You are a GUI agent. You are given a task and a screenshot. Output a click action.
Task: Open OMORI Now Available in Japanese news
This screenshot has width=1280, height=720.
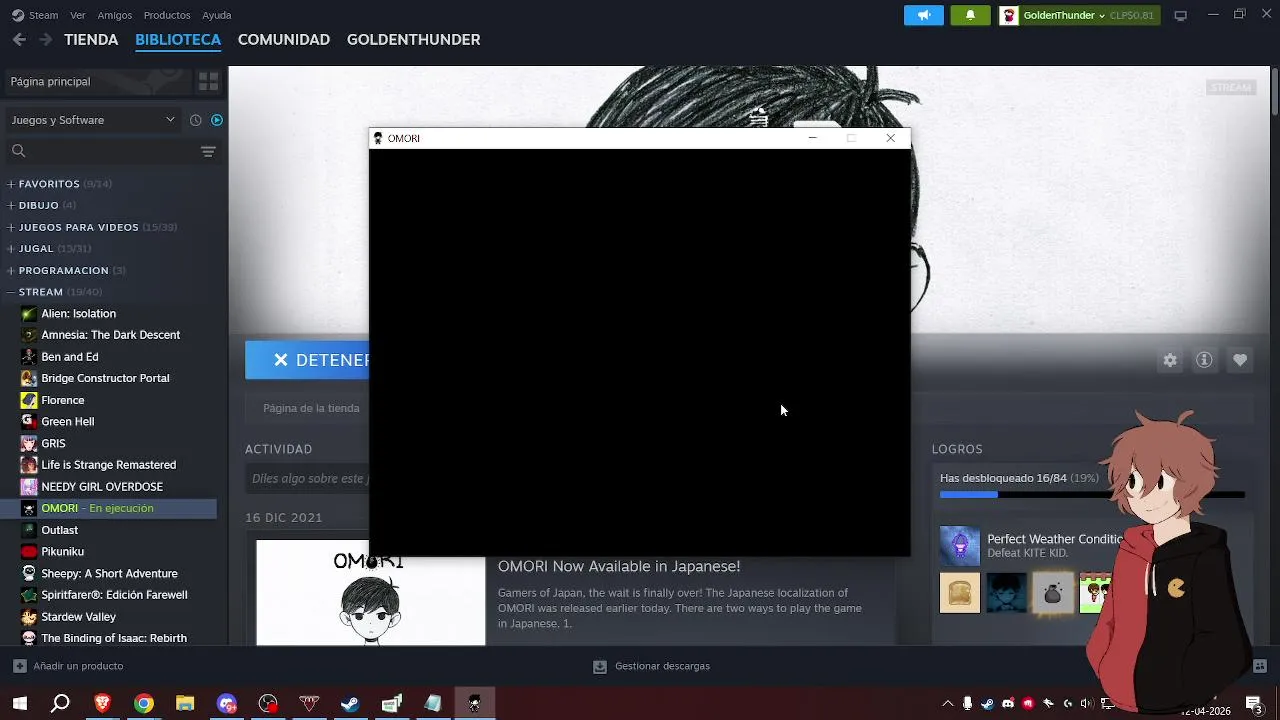(x=619, y=566)
